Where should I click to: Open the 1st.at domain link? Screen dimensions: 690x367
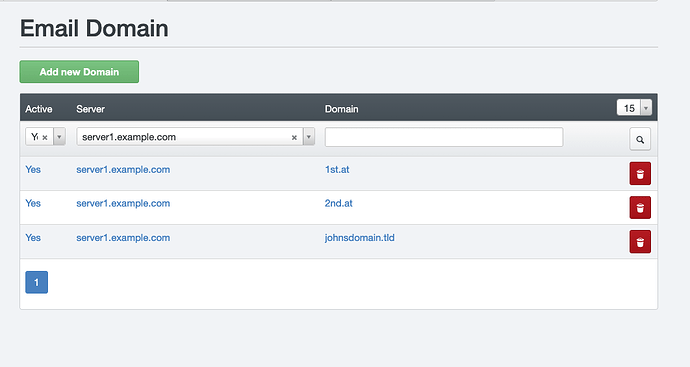pos(337,169)
